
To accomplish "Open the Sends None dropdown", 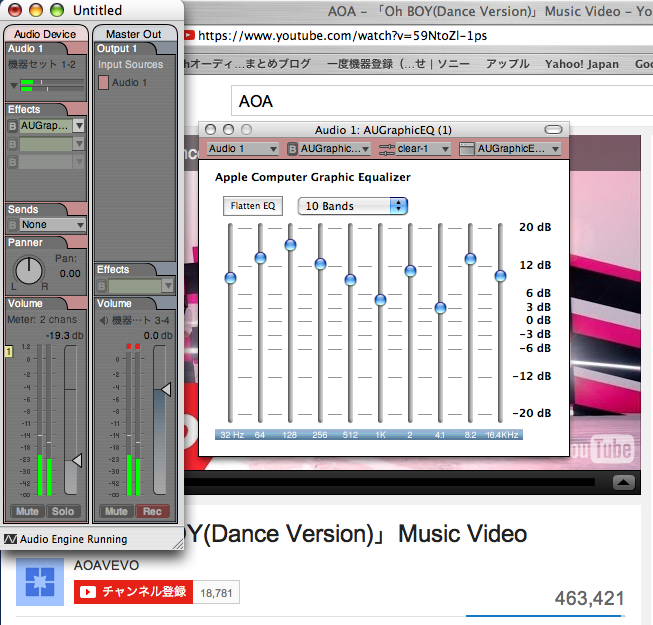I will pos(52,224).
